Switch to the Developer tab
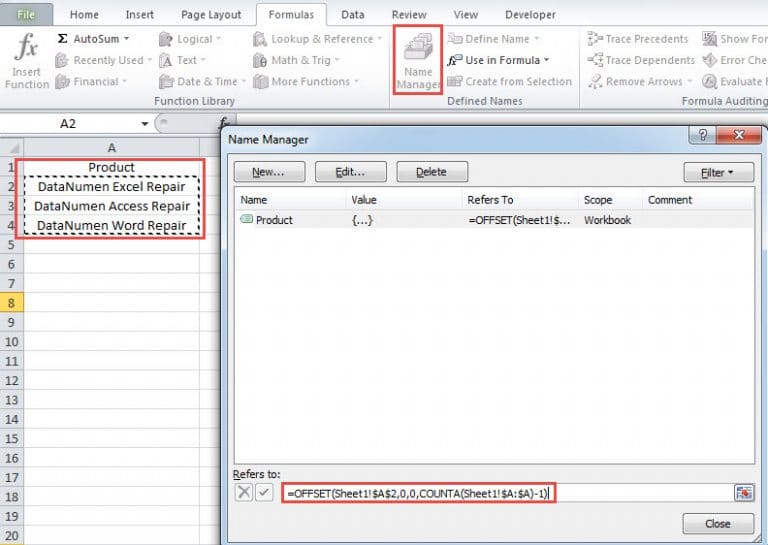Image resolution: width=768 pixels, height=545 pixels. [530, 15]
